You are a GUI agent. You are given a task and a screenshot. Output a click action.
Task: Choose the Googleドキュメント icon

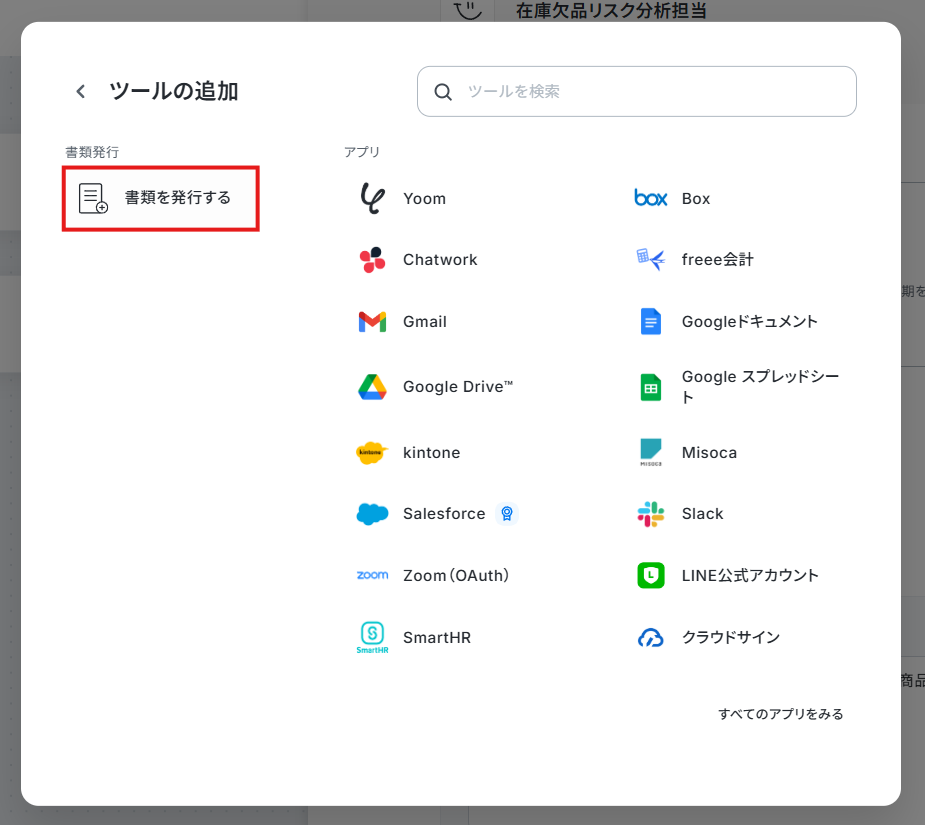click(x=651, y=322)
